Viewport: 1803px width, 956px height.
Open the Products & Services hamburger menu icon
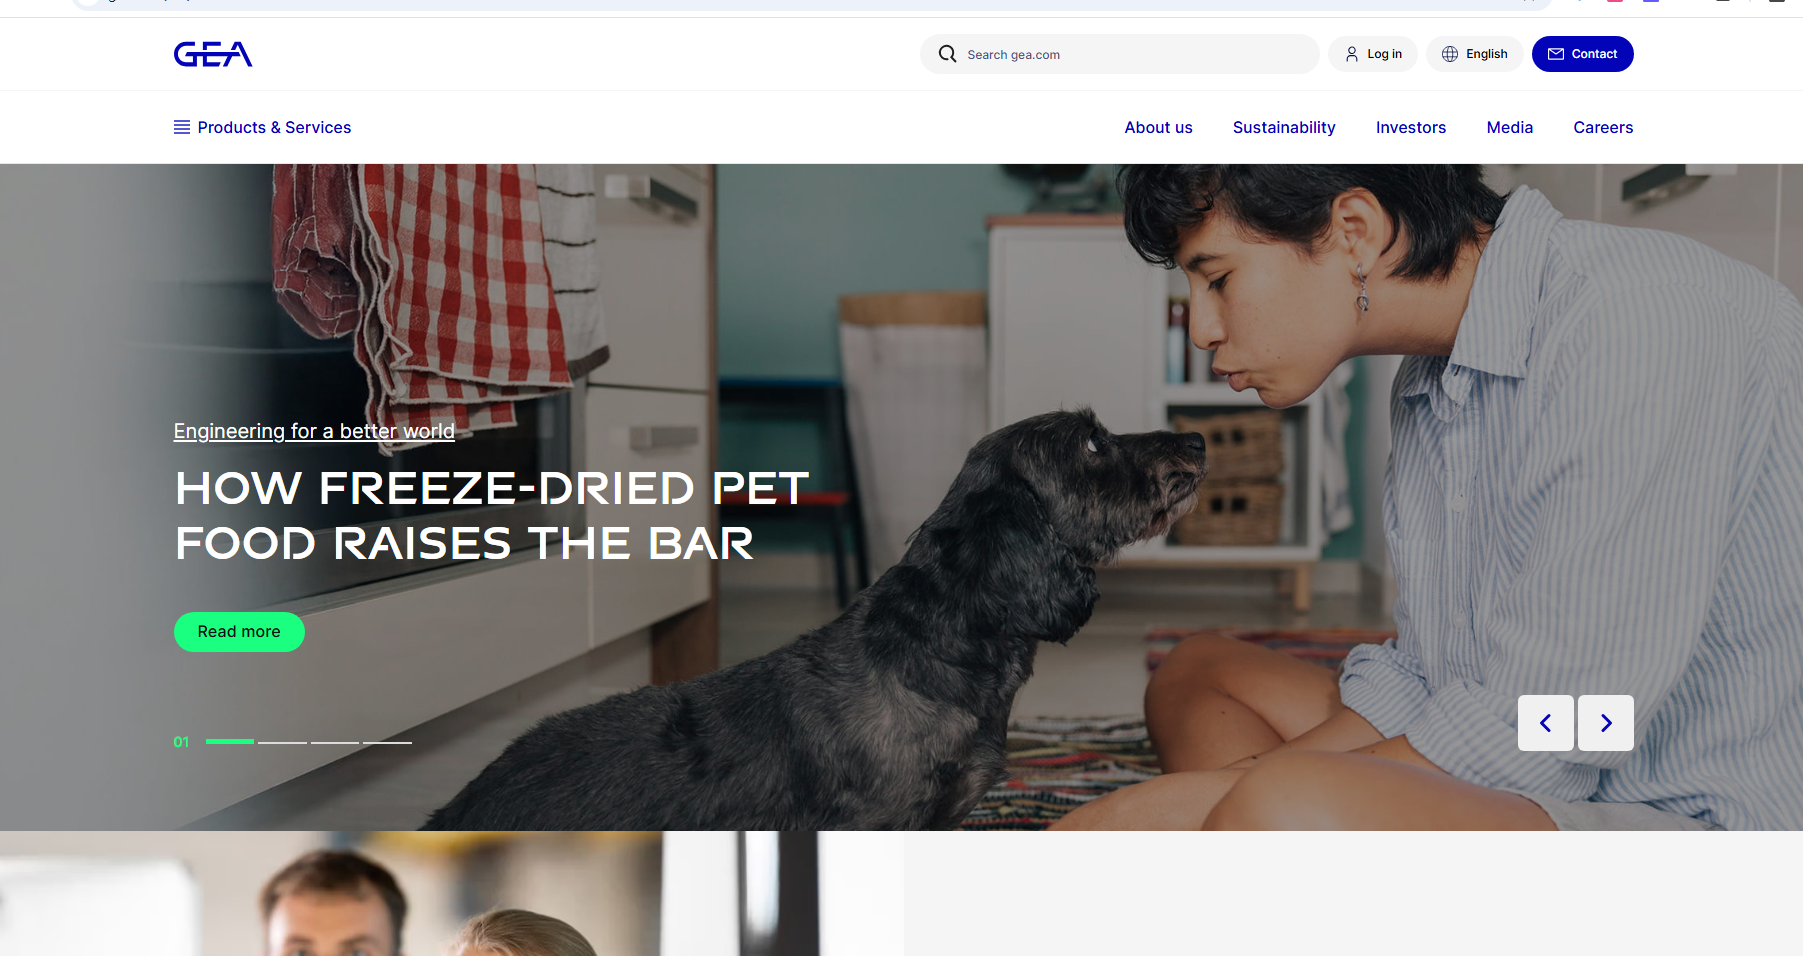182,127
